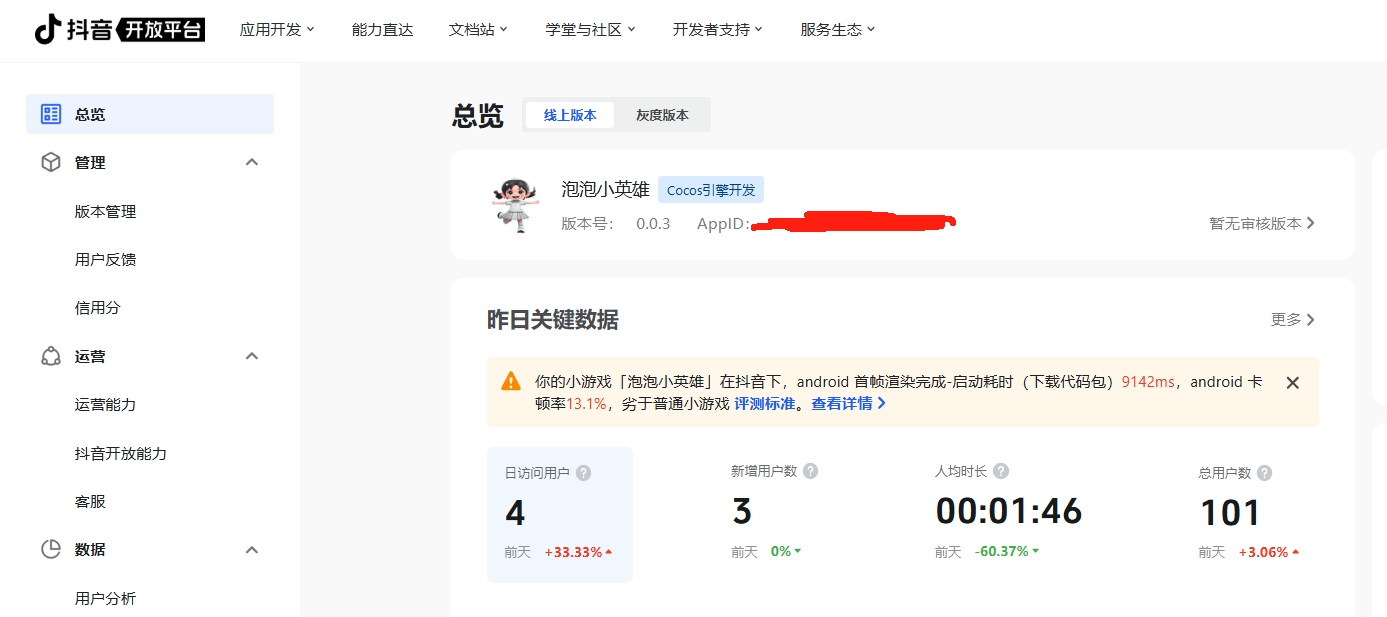Viewport: 1387px width, 617px height.
Task: Open the 服务生态 dropdown menu
Action: [837, 30]
